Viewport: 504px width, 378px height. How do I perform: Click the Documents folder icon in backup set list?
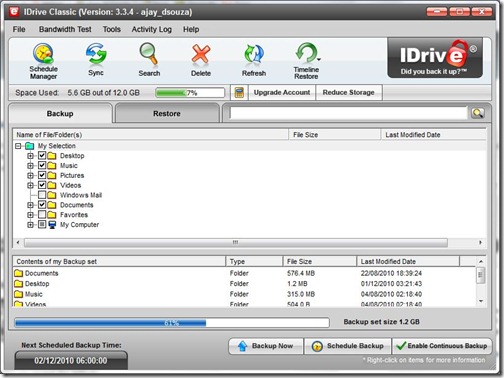(x=19, y=273)
